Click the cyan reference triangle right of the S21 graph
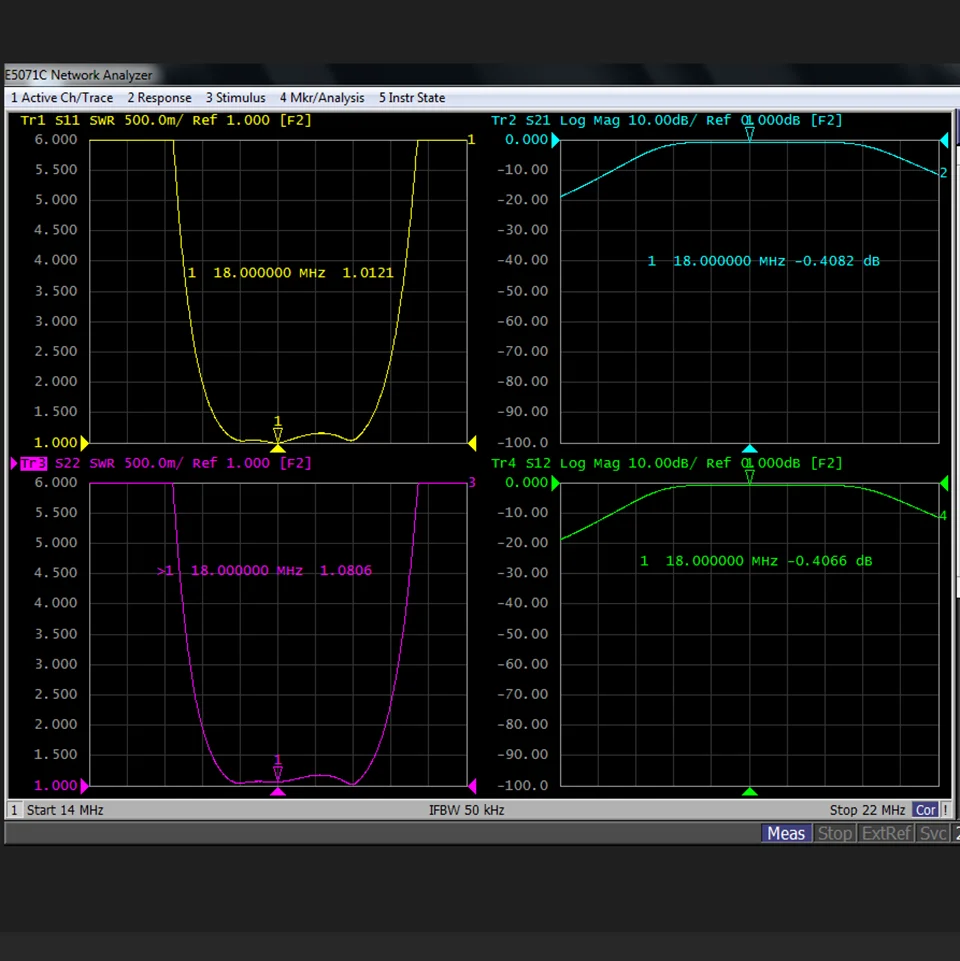 [x=944, y=140]
